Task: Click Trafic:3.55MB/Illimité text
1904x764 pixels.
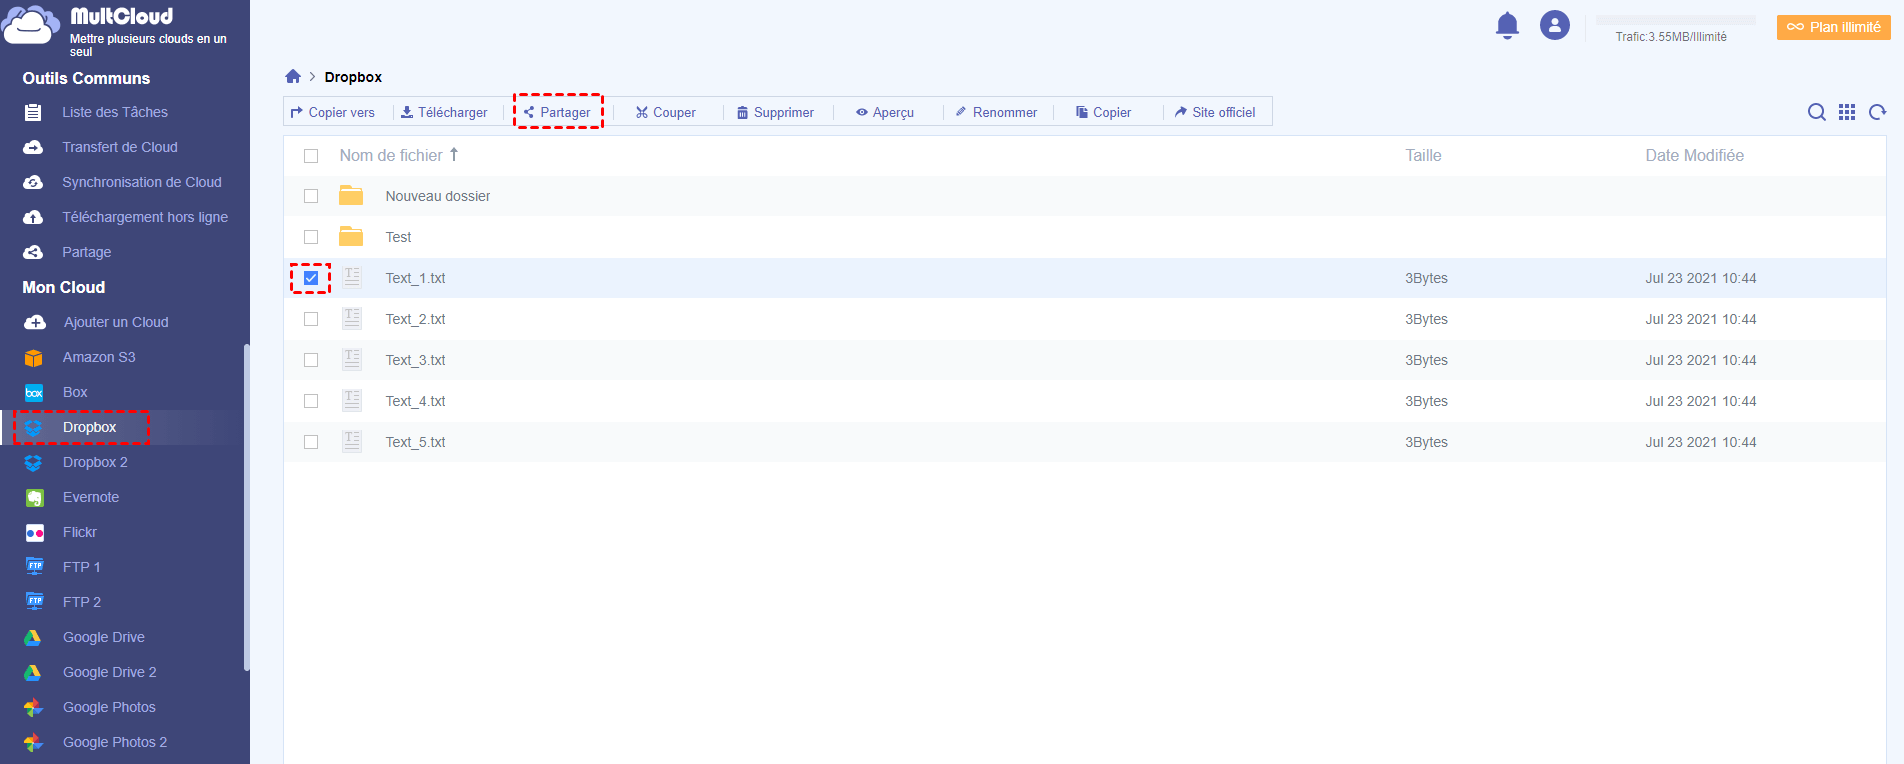Action: [x=1671, y=37]
